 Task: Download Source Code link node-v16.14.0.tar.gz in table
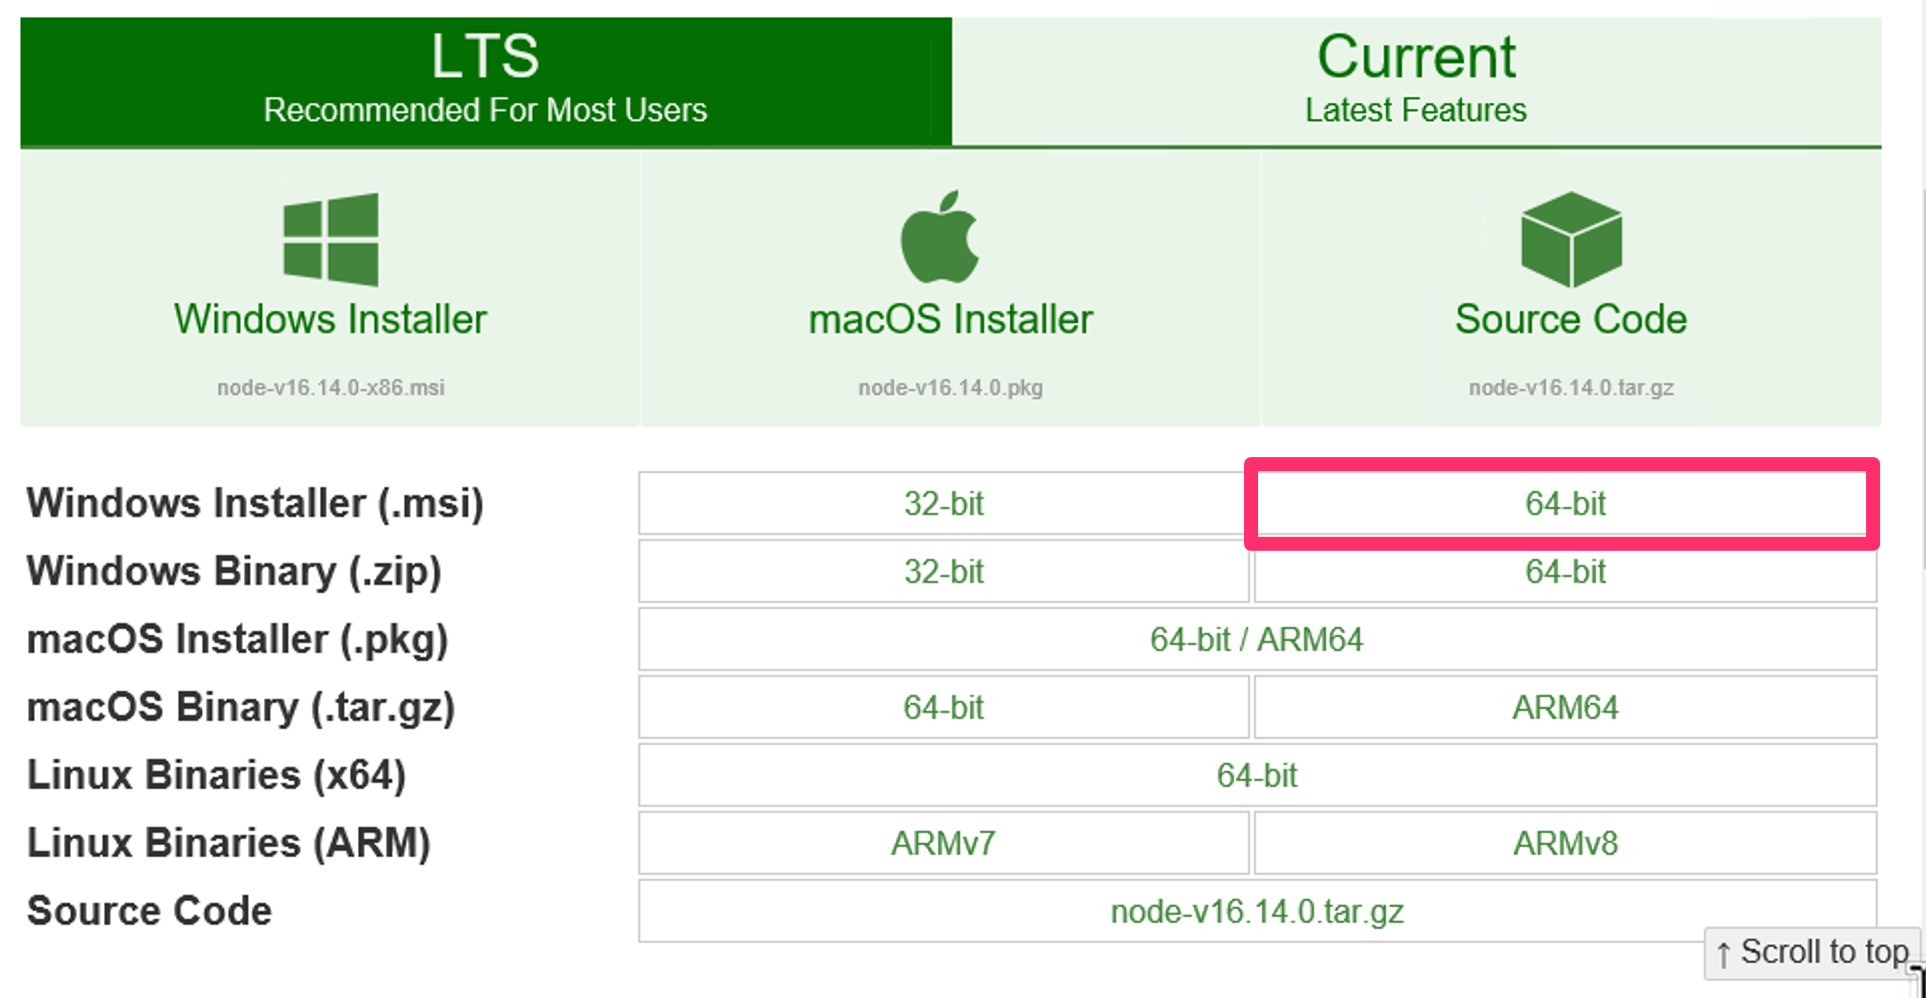pos(1257,912)
